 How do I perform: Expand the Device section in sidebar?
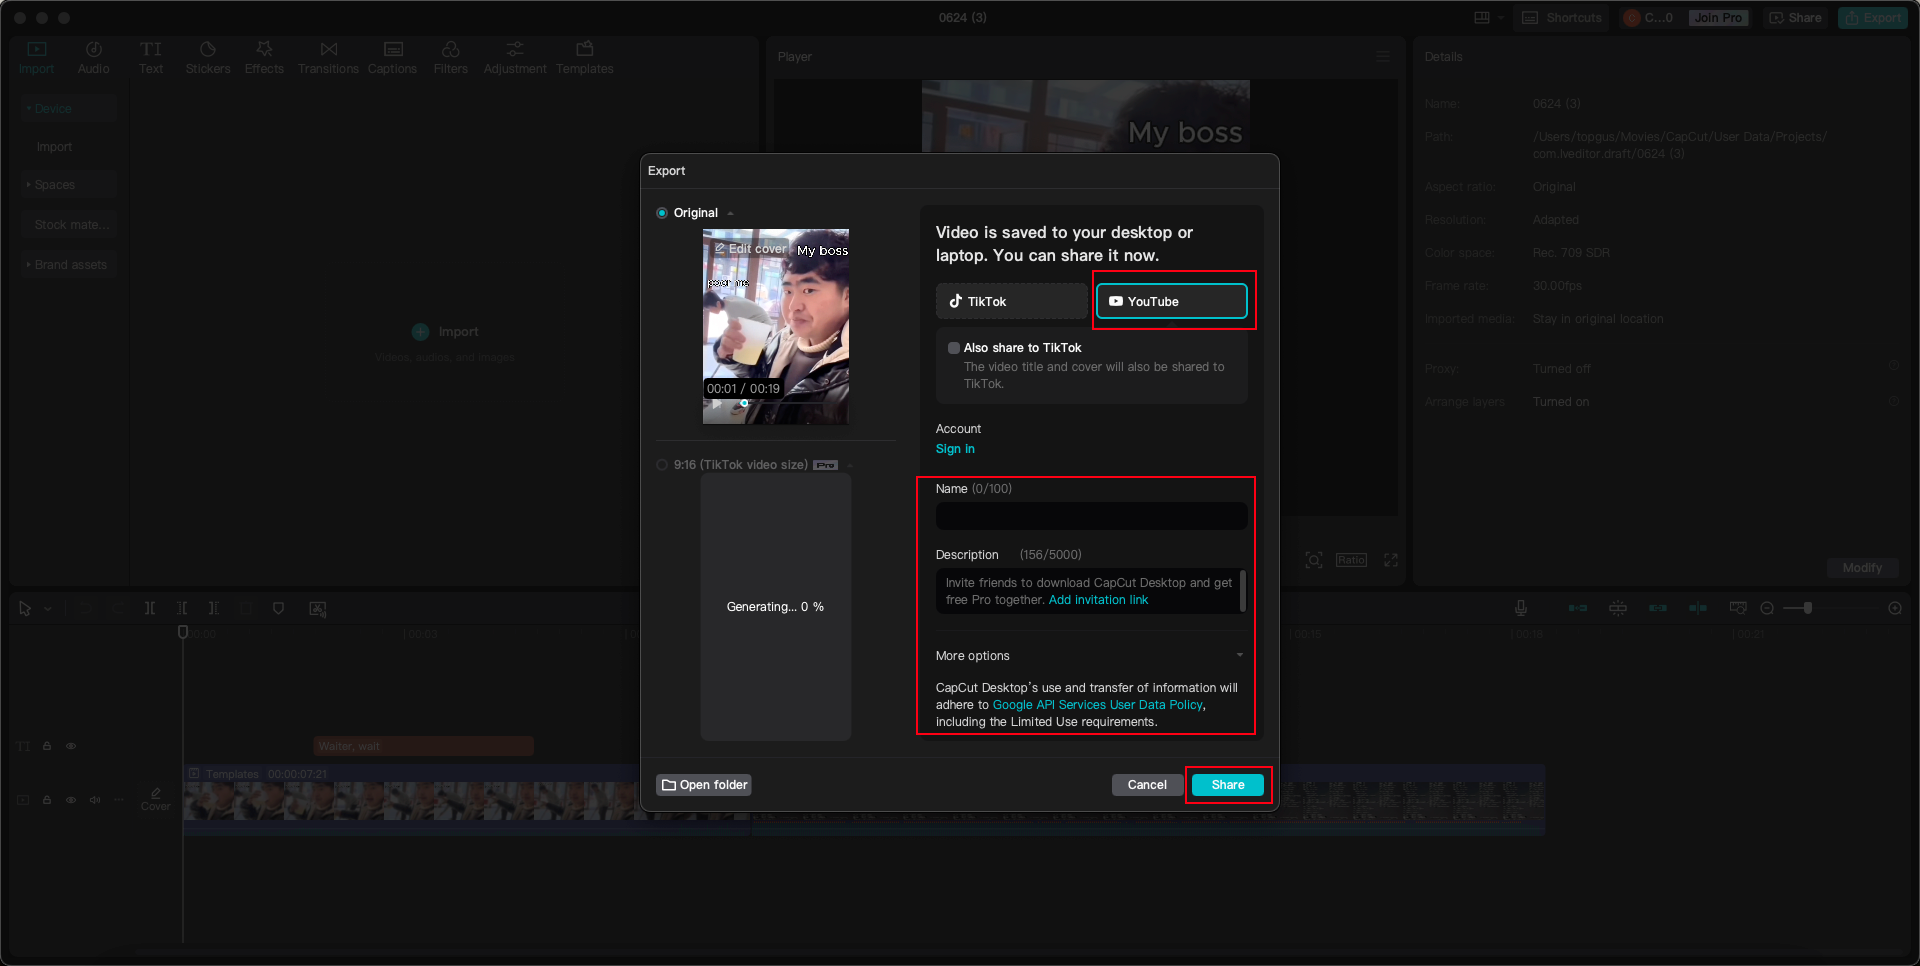(68, 109)
